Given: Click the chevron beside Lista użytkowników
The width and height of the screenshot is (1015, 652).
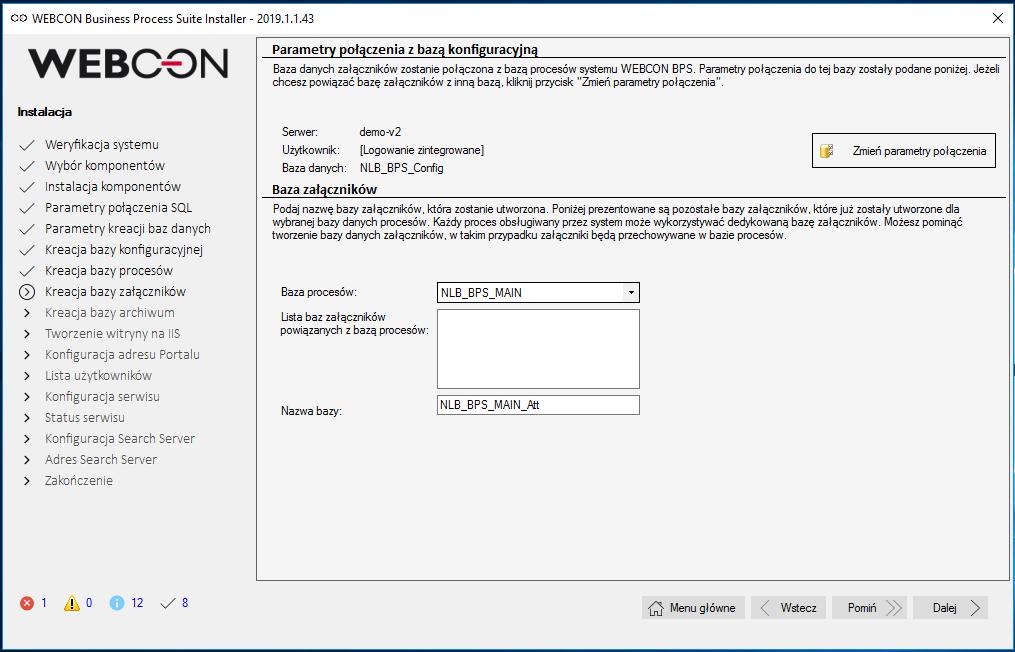Looking at the screenshot, I should pyautogui.click(x=27, y=376).
